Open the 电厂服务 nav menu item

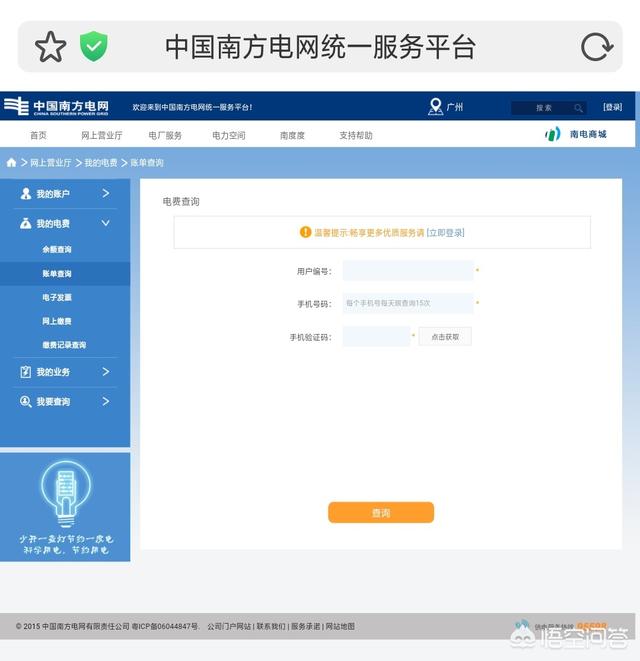click(x=165, y=135)
